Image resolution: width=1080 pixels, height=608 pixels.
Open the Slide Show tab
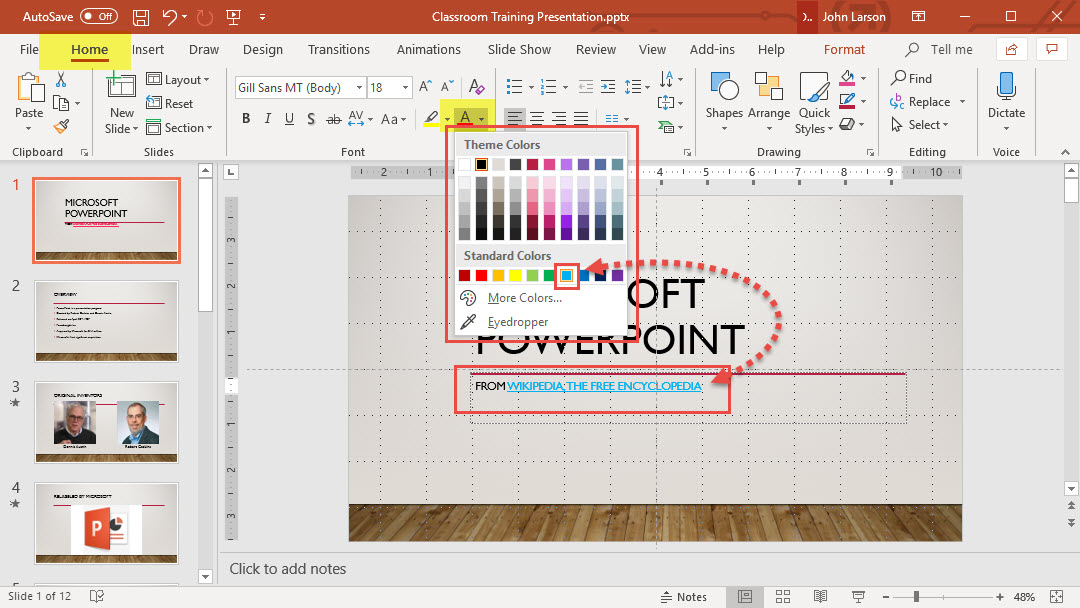pos(519,49)
